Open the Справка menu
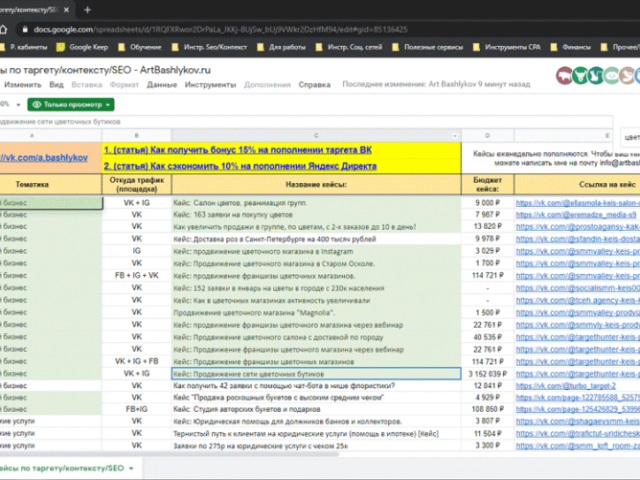Image resolution: width=640 pixels, height=480 pixels. 314,84
